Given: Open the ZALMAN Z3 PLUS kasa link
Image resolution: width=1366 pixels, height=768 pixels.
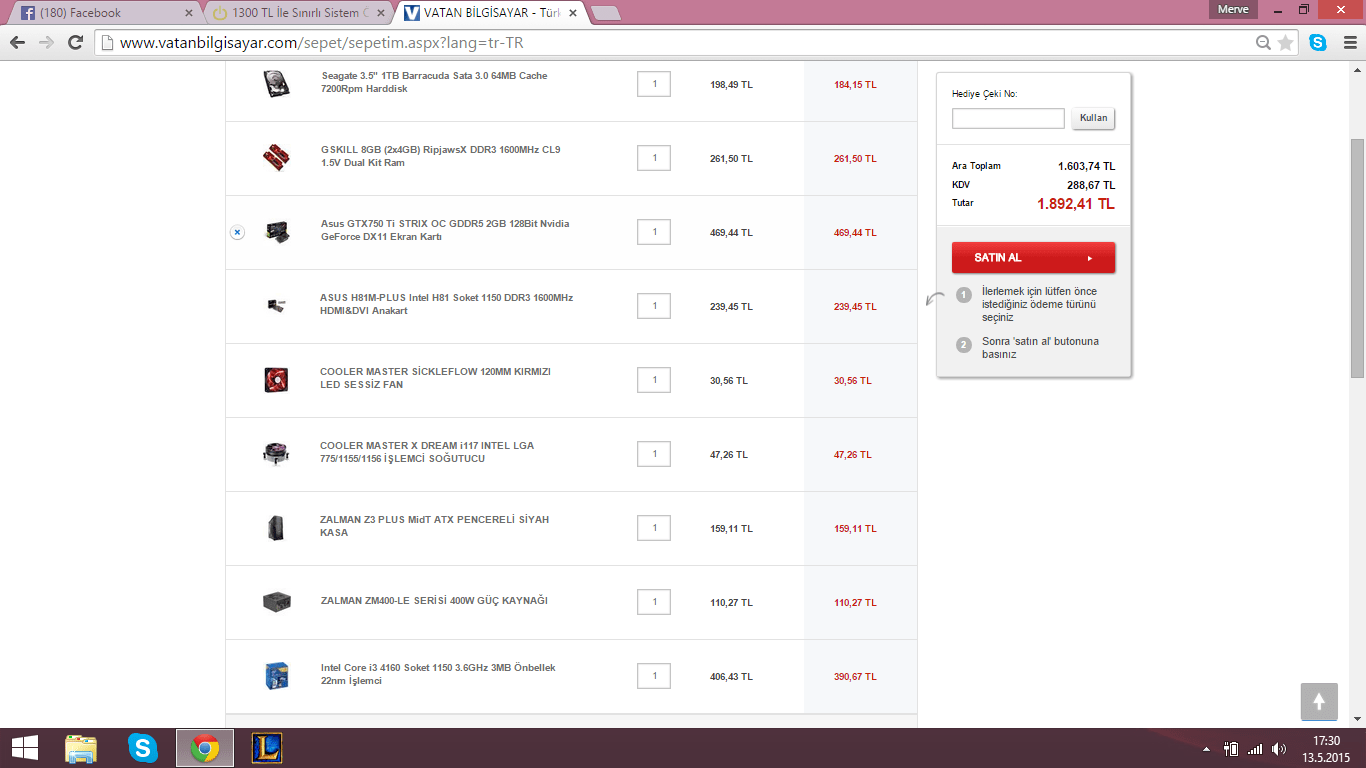Looking at the screenshot, I should click(434, 526).
